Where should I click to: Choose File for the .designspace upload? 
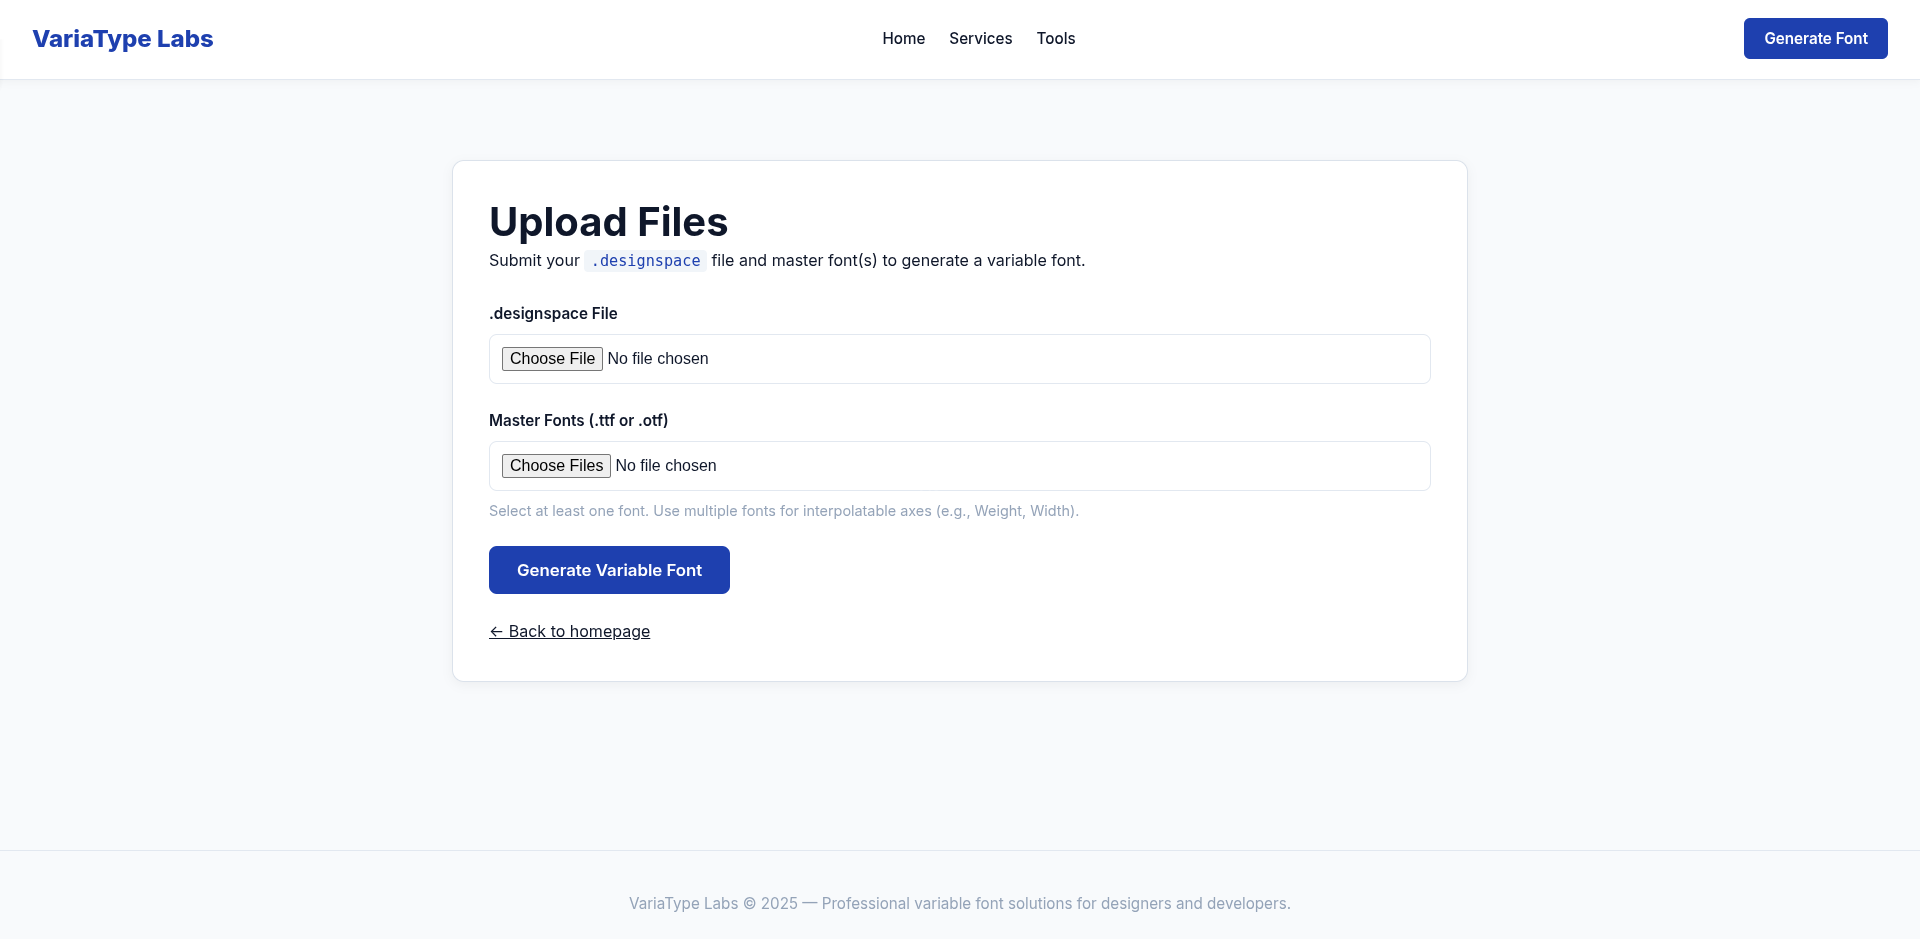point(552,358)
